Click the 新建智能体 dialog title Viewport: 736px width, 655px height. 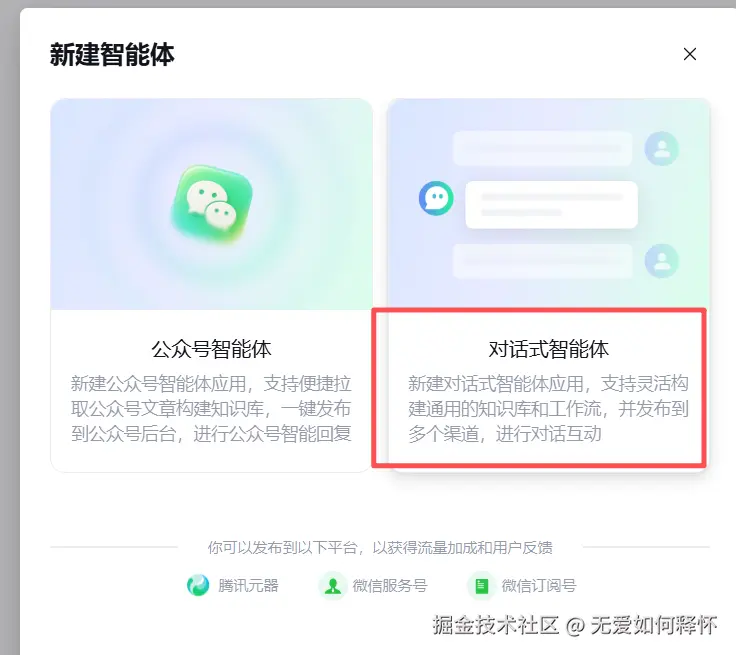pyautogui.click(x=112, y=54)
